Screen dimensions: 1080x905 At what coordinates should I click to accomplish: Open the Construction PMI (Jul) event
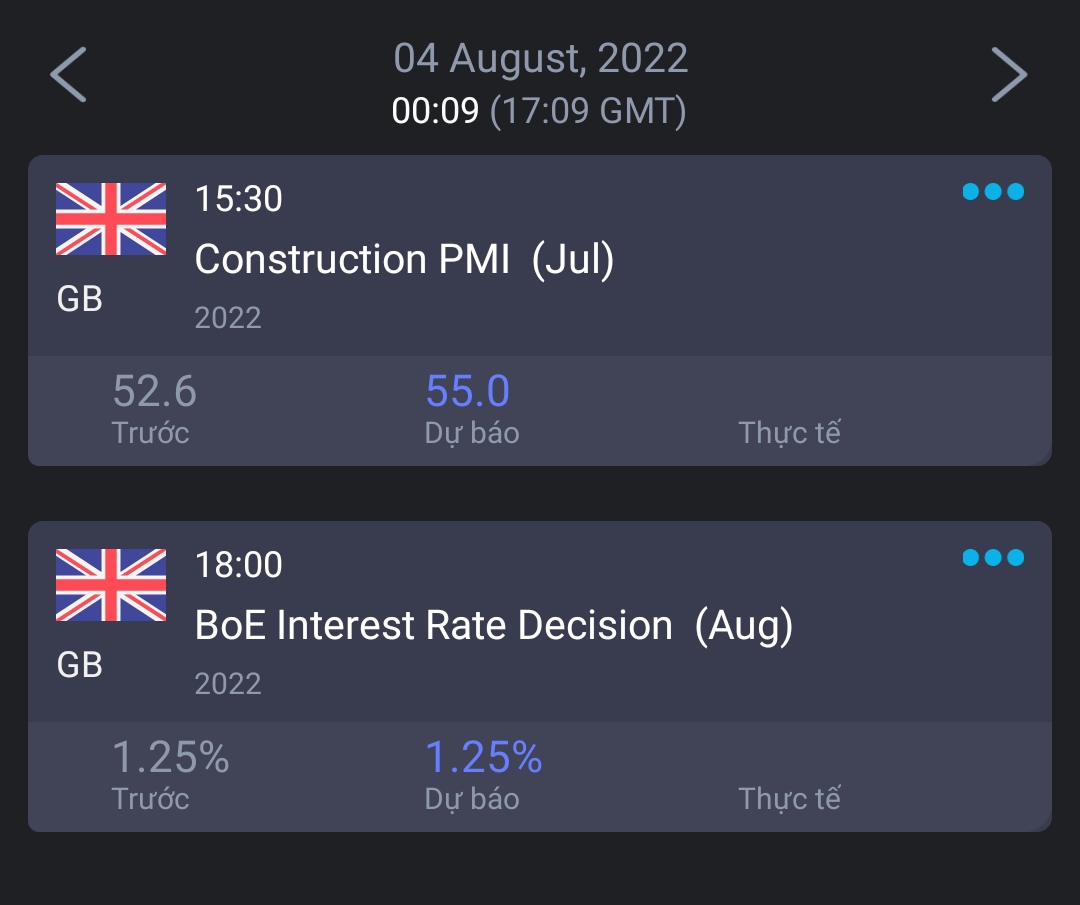click(x=404, y=260)
